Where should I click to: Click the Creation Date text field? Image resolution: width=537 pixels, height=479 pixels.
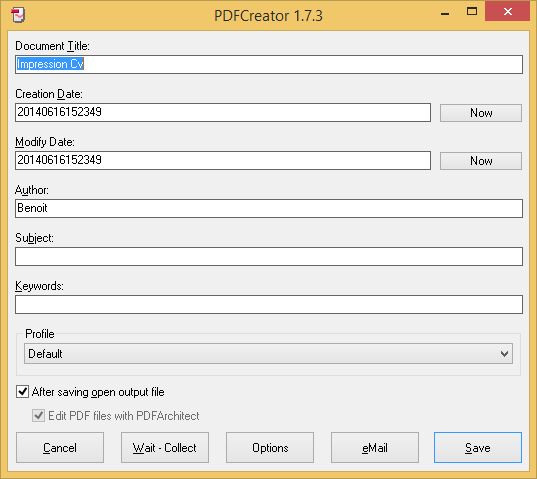[x=223, y=112]
